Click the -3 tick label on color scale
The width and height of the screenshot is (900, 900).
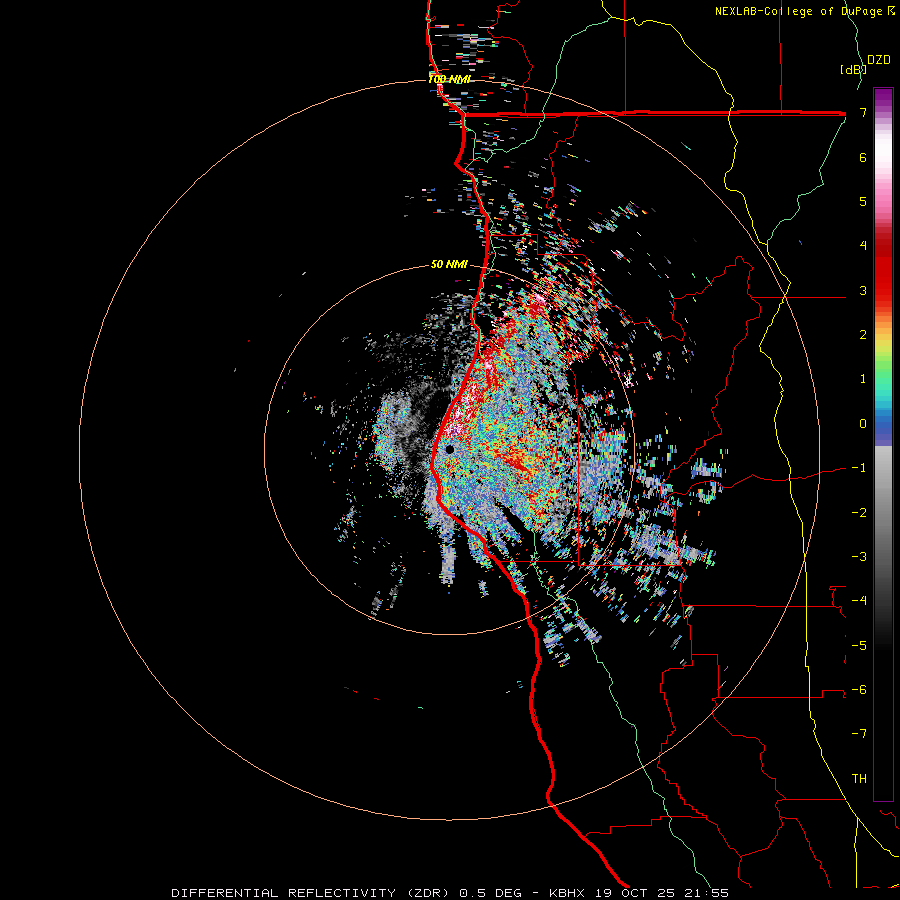[859, 557]
